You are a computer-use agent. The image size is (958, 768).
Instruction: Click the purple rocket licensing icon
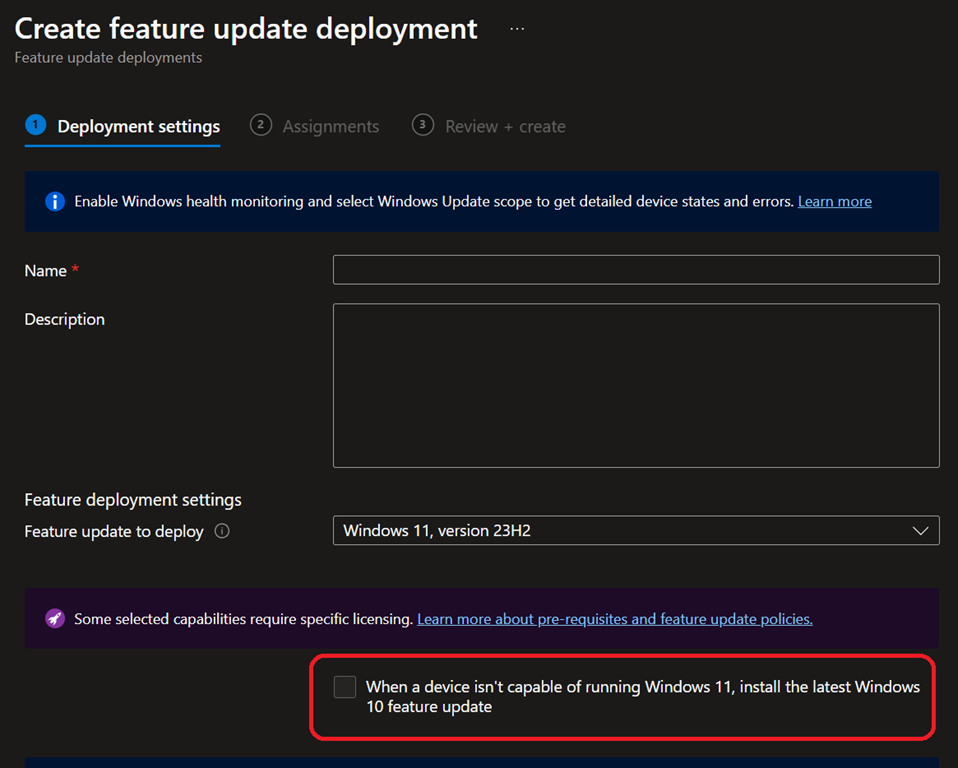(x=55, y=619)
